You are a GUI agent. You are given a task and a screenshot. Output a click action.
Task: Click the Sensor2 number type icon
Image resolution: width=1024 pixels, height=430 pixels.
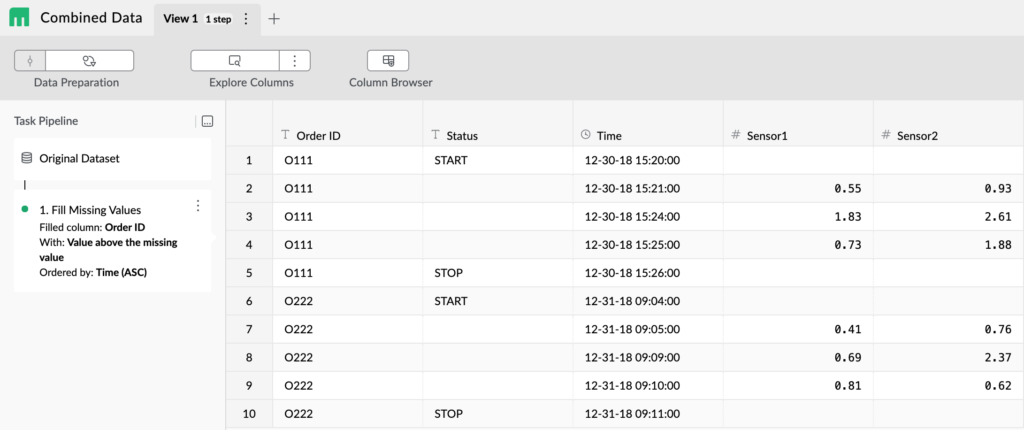tap(886, 135)
